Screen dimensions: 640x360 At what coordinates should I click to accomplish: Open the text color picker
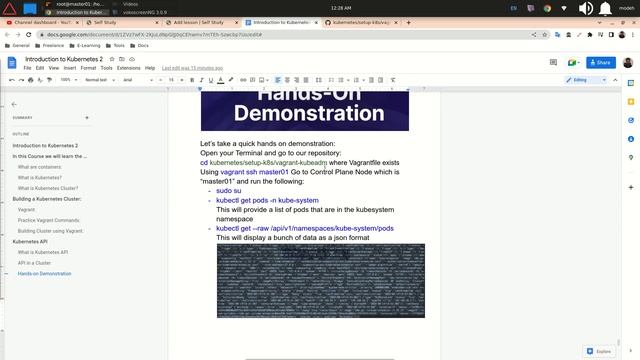pos(221,80)
